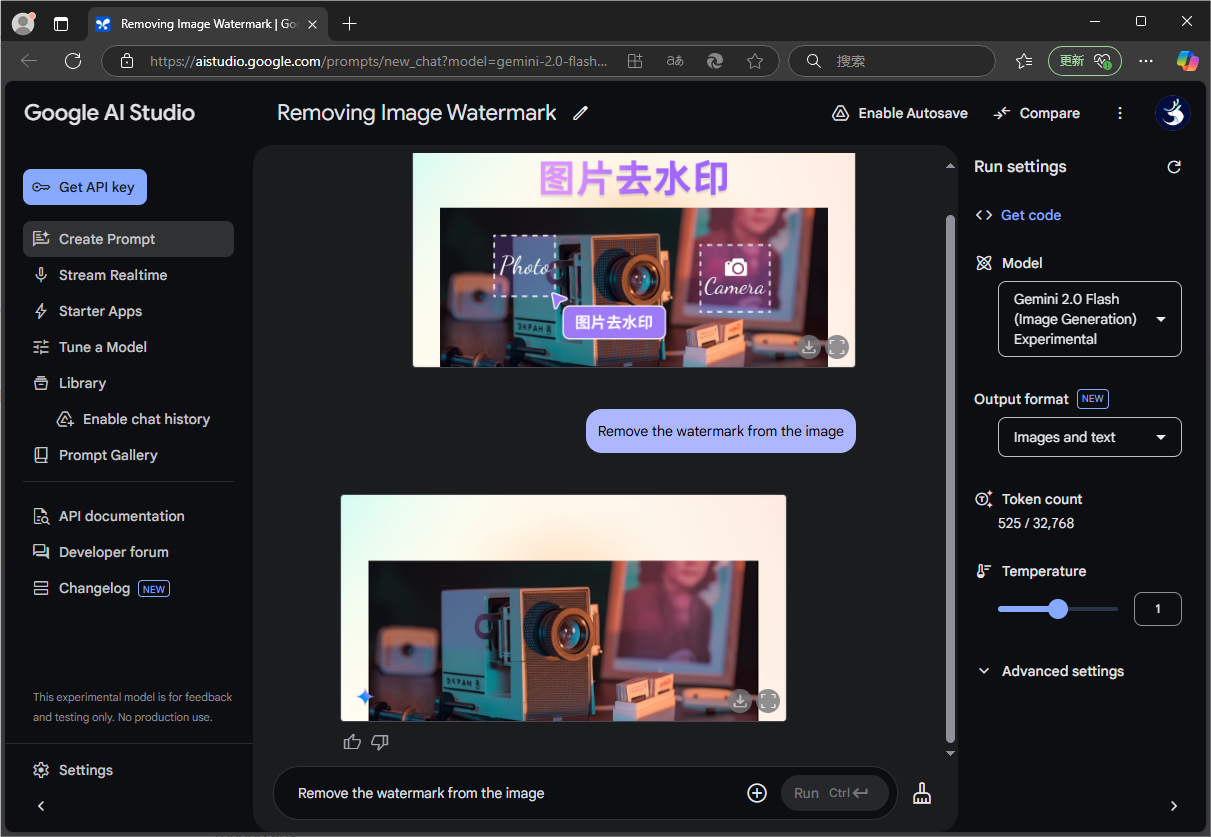The width and height of the screenshot is (1211, 837).
Task: Click the Get API key button
Action: [x=85, y=187]
